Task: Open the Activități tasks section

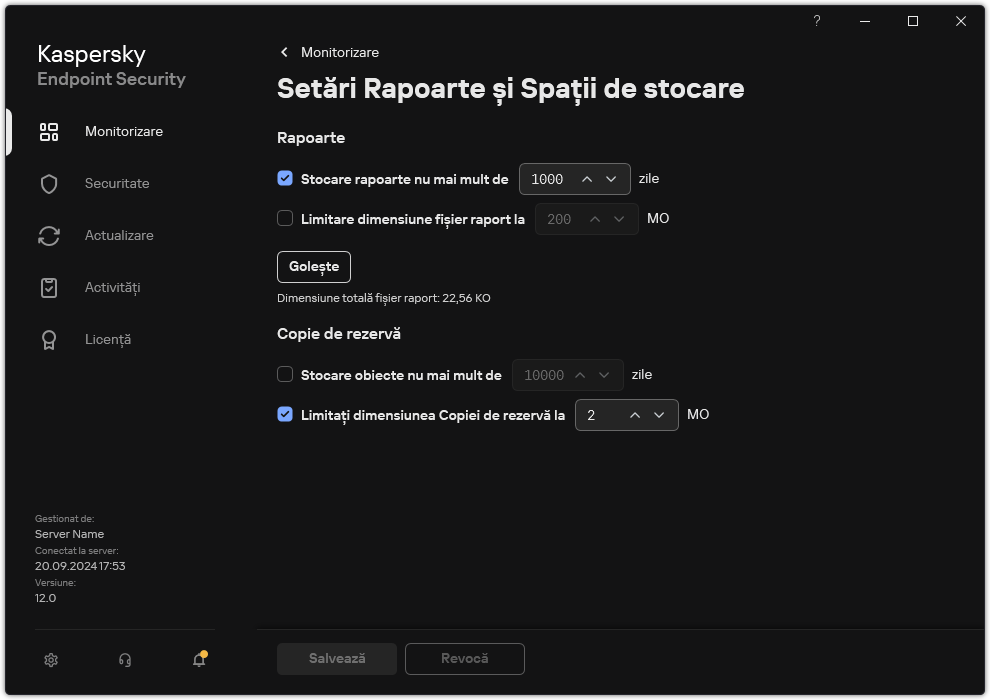Action: click(x=48, y=287)
